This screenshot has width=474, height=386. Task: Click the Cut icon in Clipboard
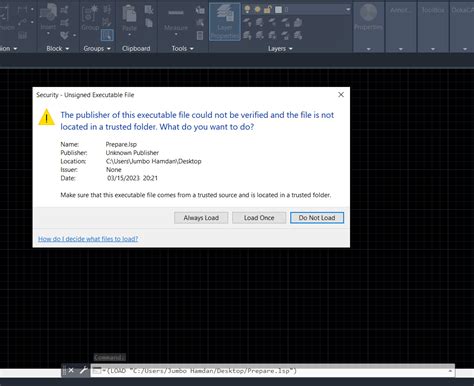click(149, 10)
